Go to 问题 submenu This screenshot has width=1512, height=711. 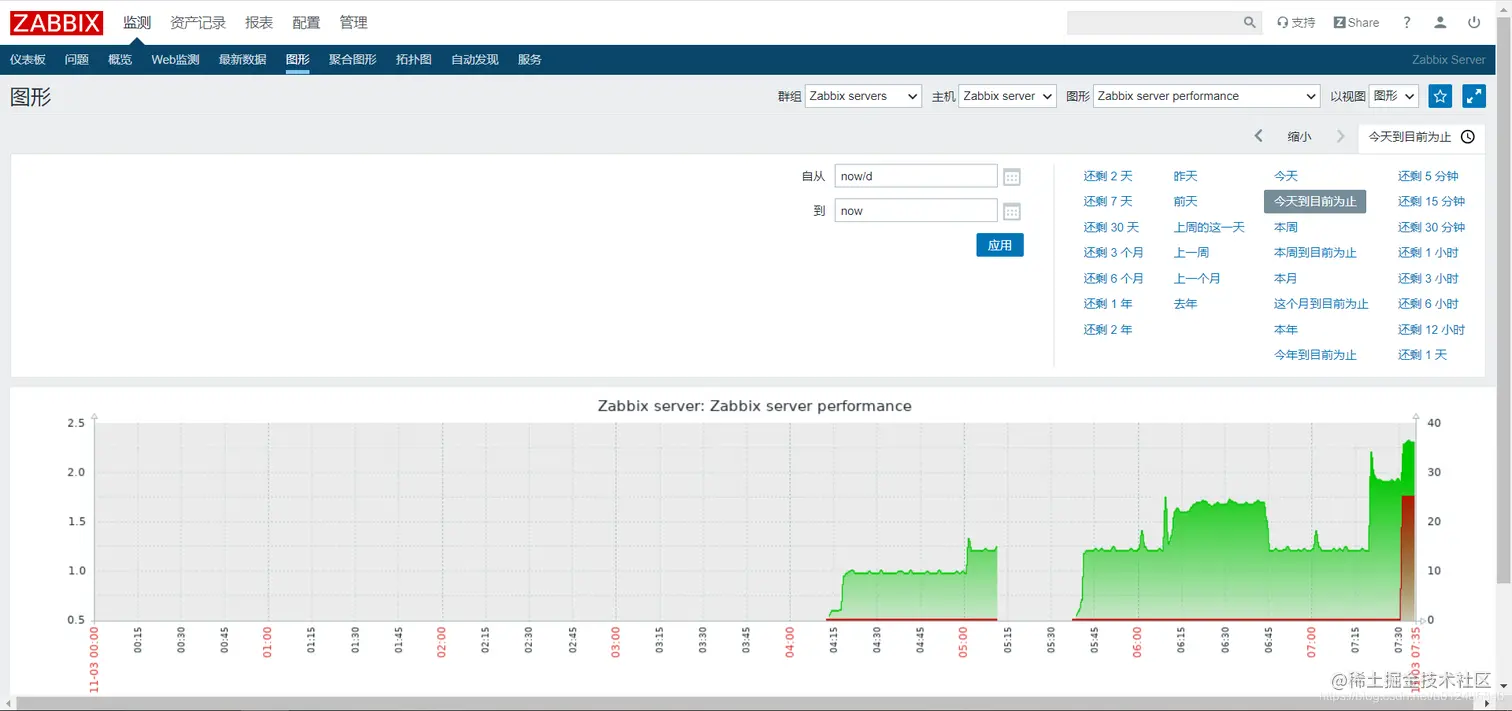pos(77,60)
